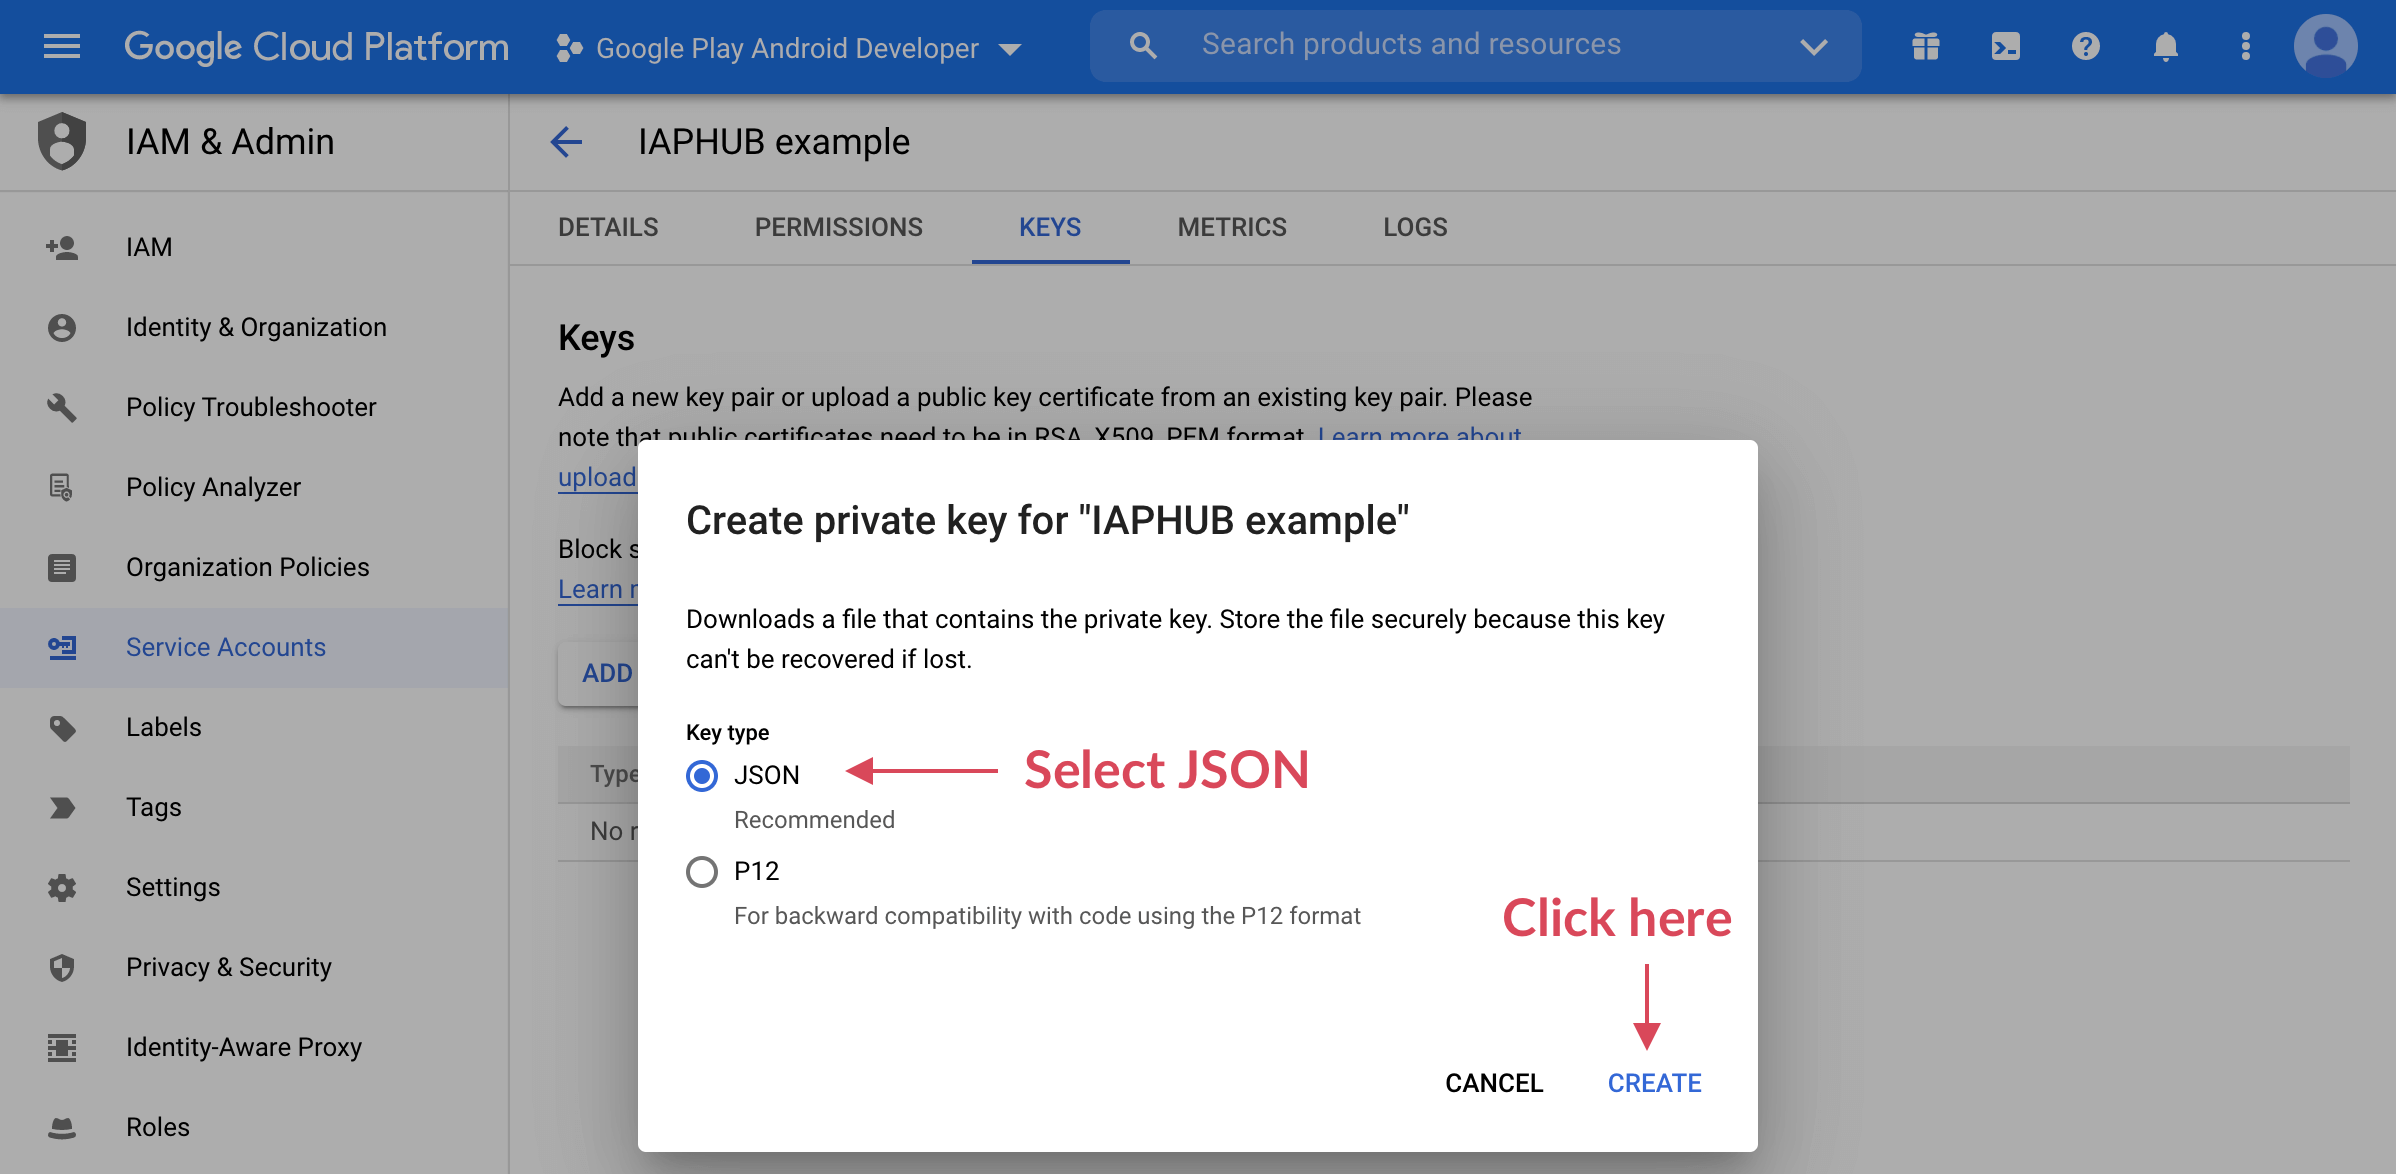The width and height of the screenshot is (2396, 1174).
Task: Switch to the PERMISSIONS tab
Action: point(838,227)
